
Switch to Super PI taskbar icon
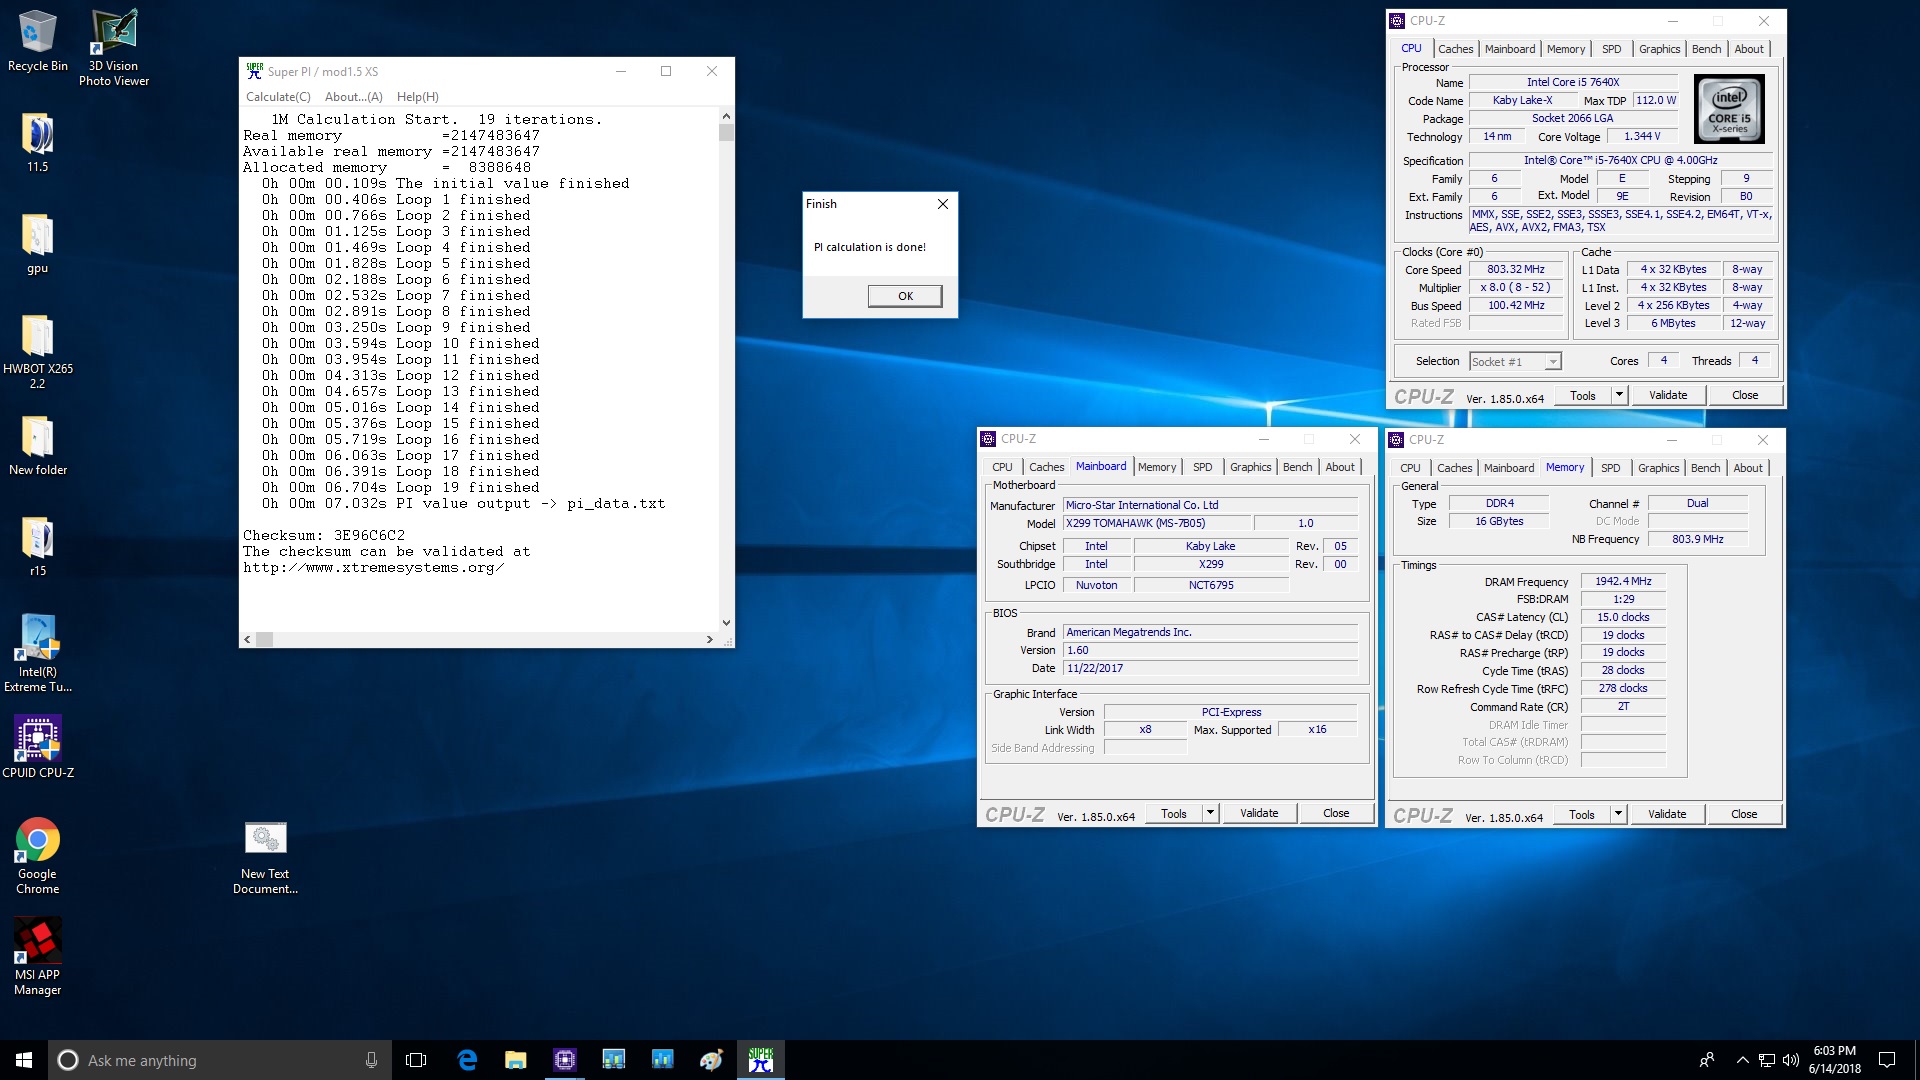pos(761,1060)
